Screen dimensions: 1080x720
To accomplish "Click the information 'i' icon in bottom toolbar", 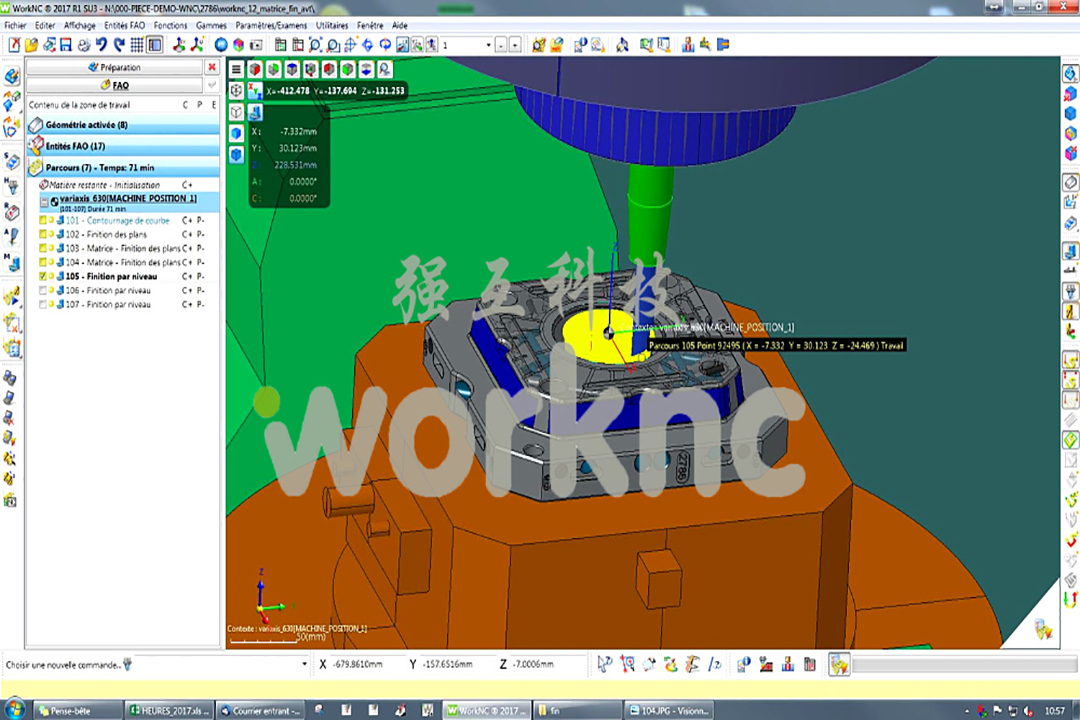I will coord(743,664).
